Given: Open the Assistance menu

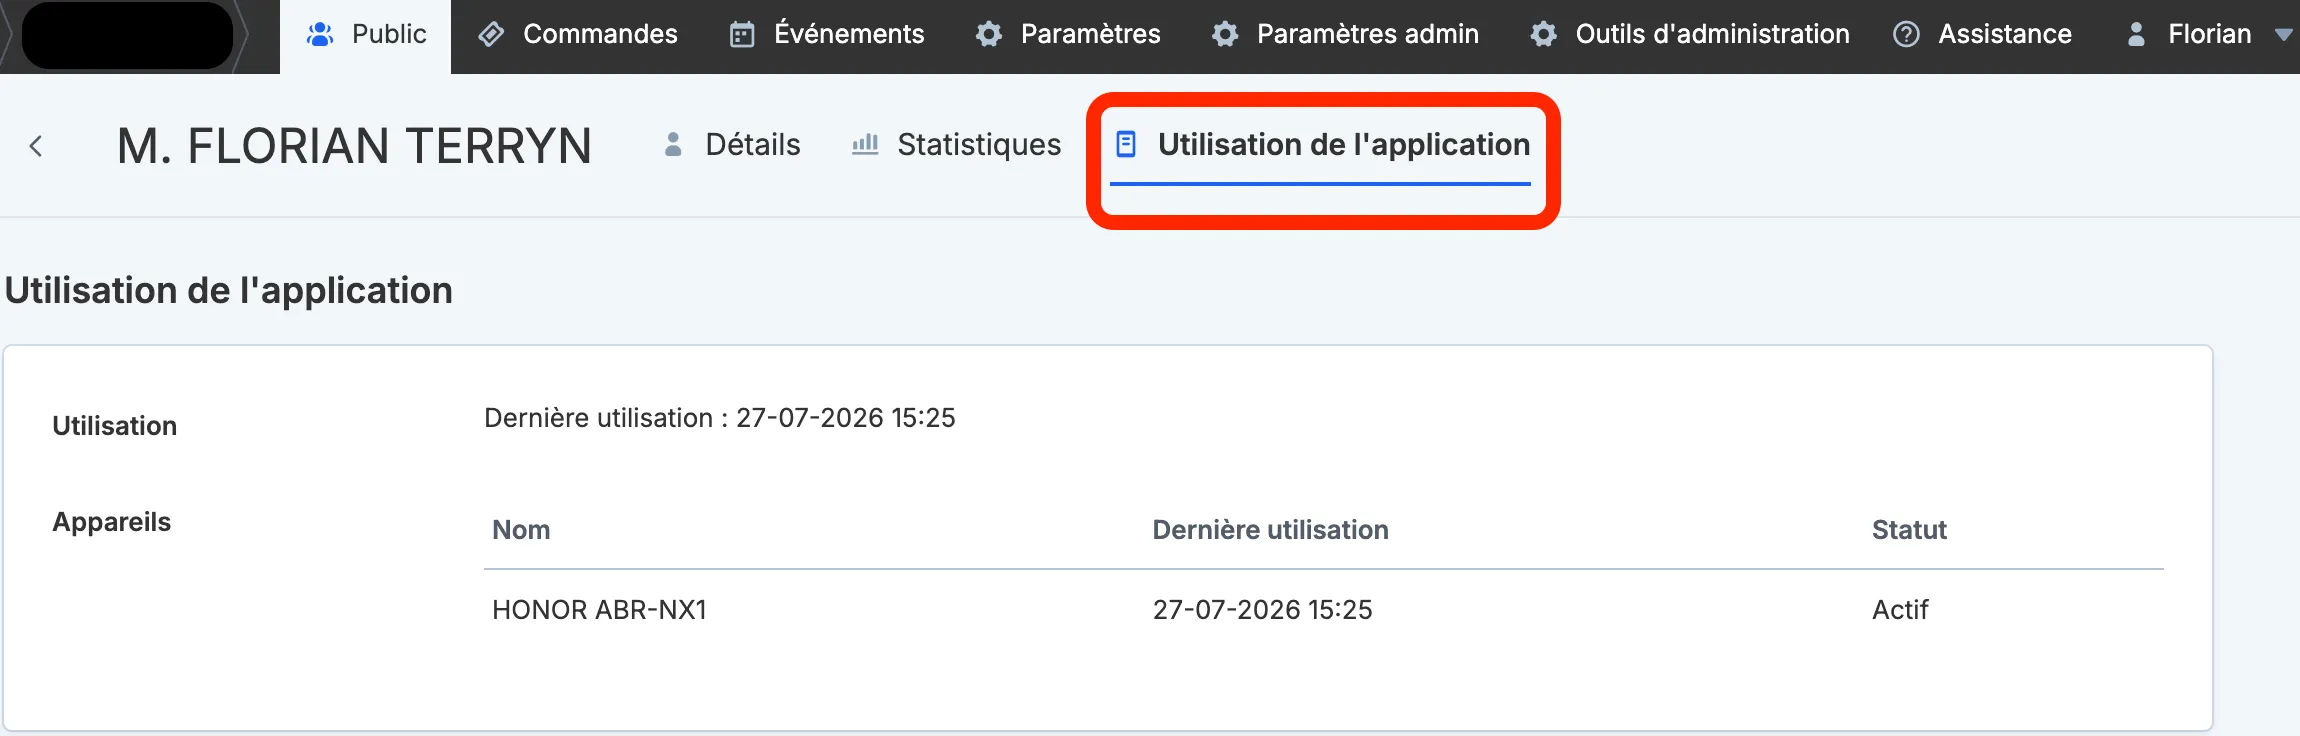Looking at the screenshot, I should pyautogui.click(x=1982, y=36).
